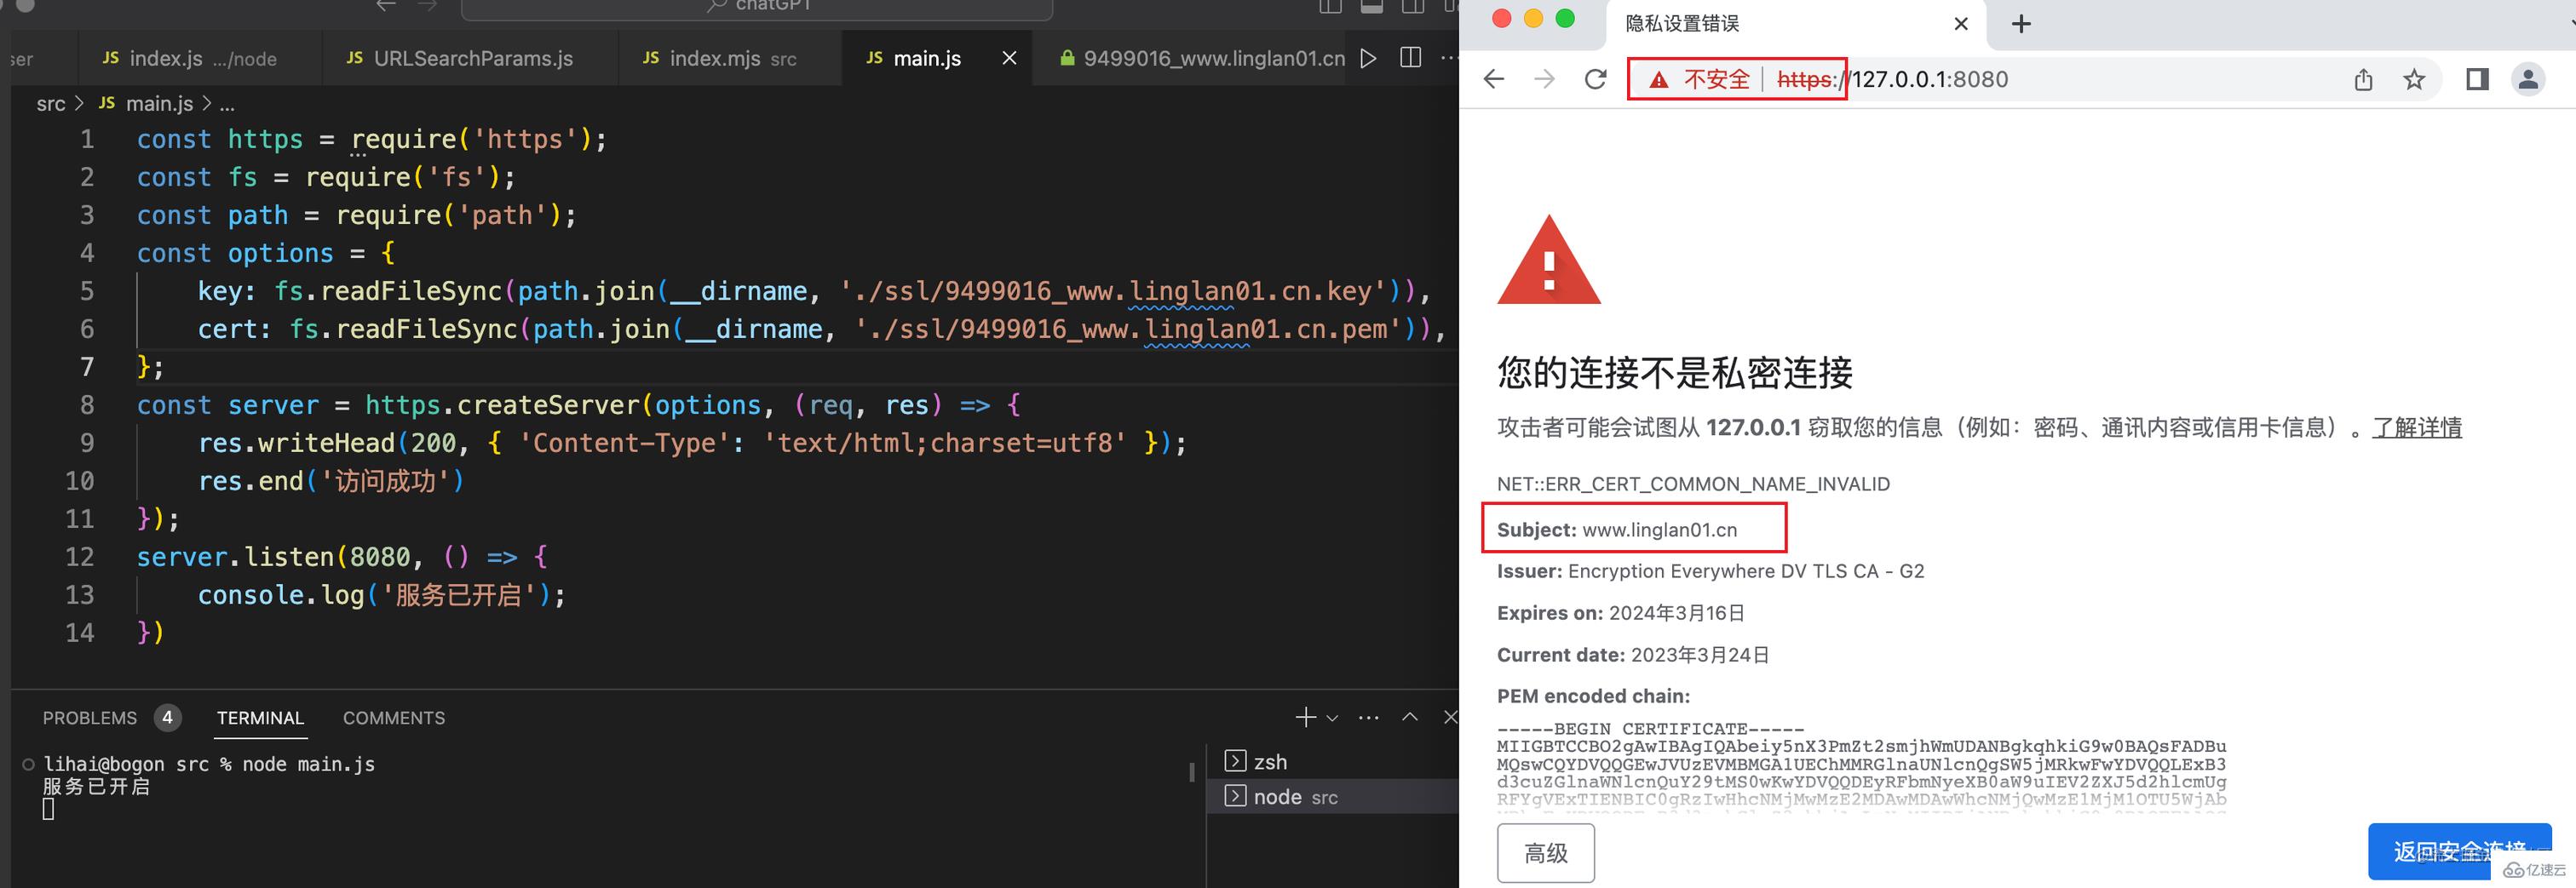Navigate back with VS Code title bar arrow
This screenshot has width=2576, height=888.
pos(386,5)
